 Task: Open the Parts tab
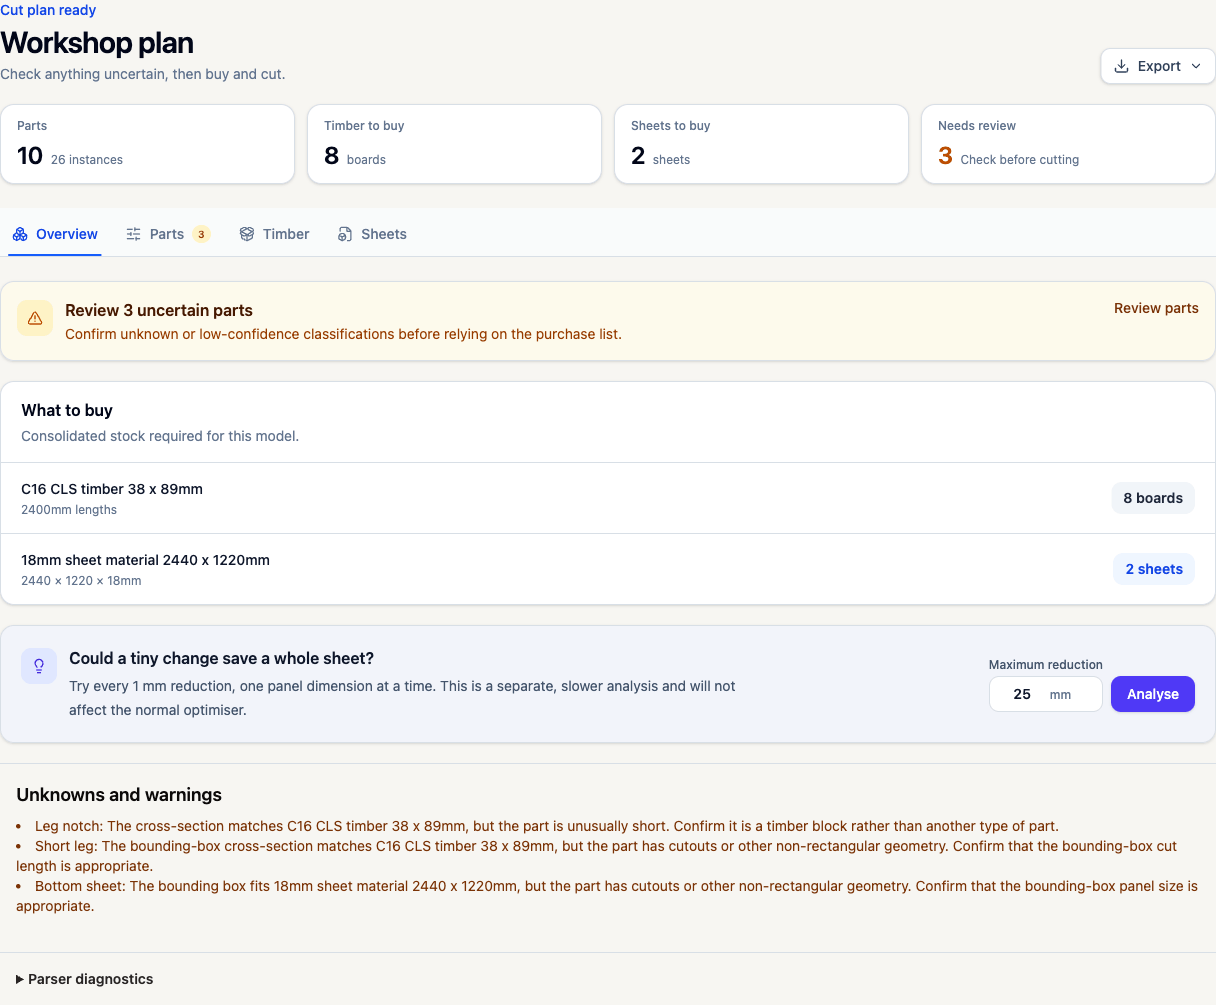167,234
